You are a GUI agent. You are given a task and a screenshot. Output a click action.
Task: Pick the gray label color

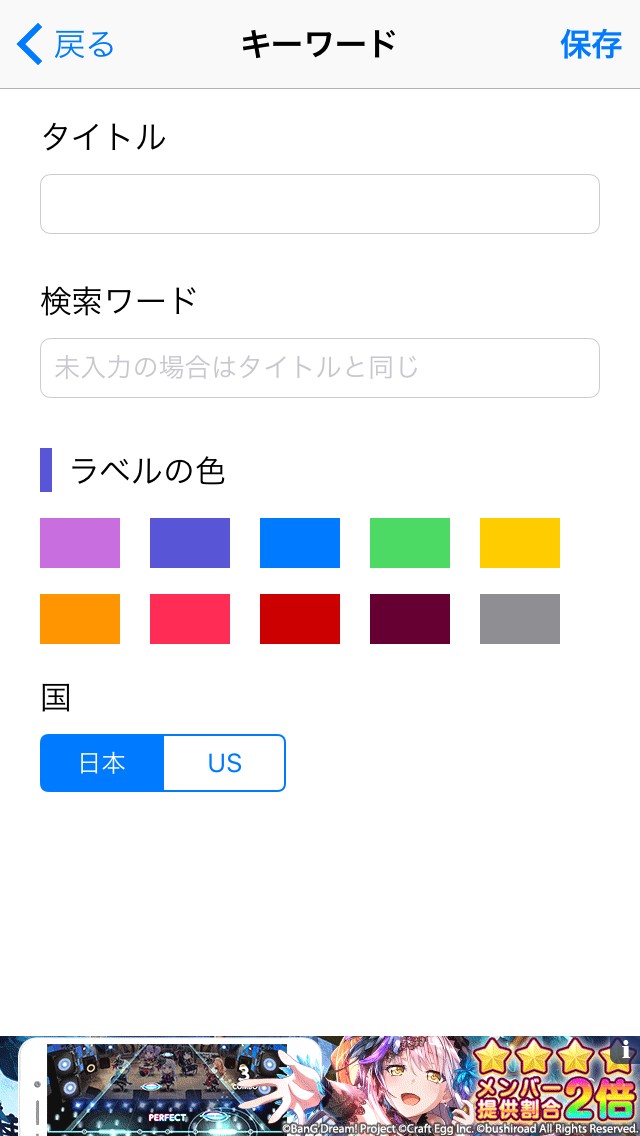[520, 619]
